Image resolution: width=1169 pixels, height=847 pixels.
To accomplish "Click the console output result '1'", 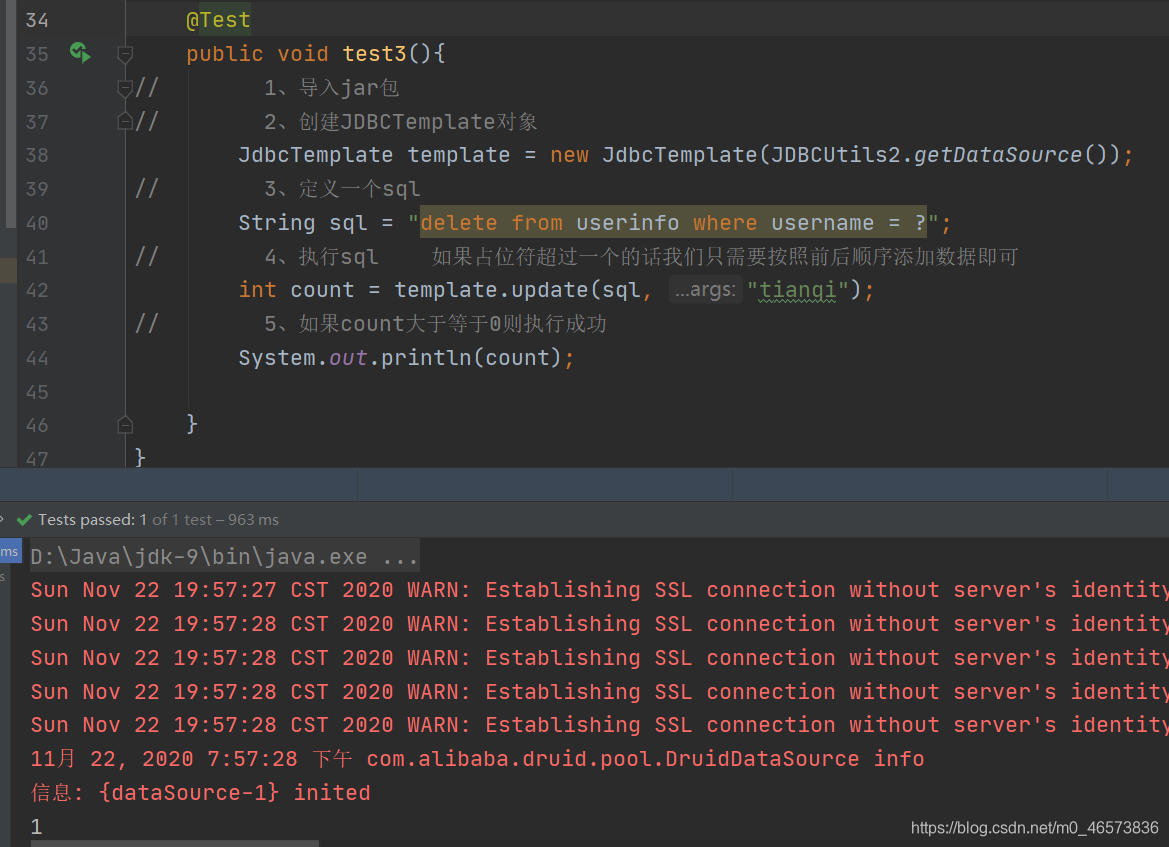I will [x=37, y=826].
